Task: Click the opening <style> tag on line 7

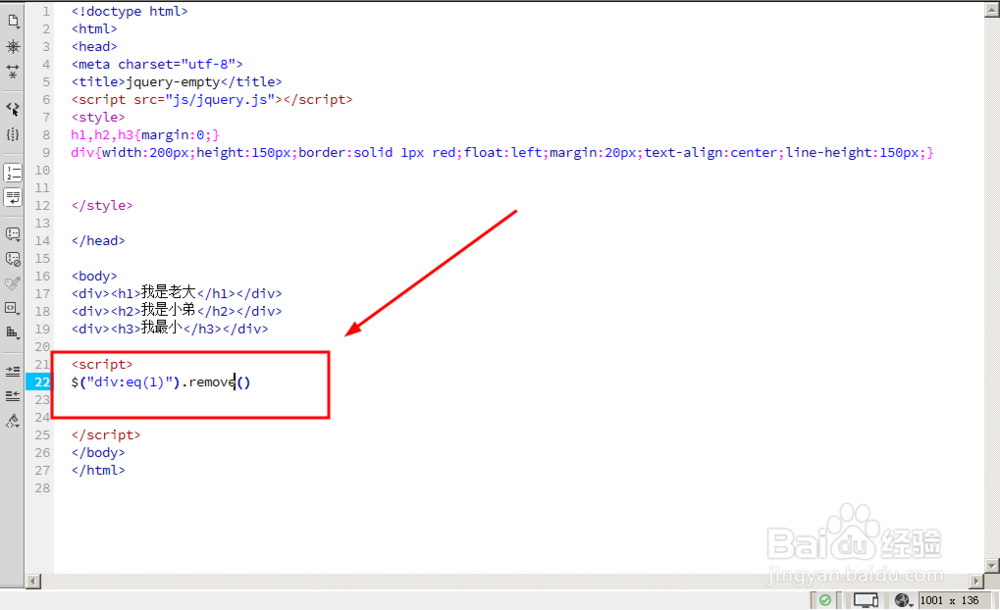Action: tap(98, 117)
